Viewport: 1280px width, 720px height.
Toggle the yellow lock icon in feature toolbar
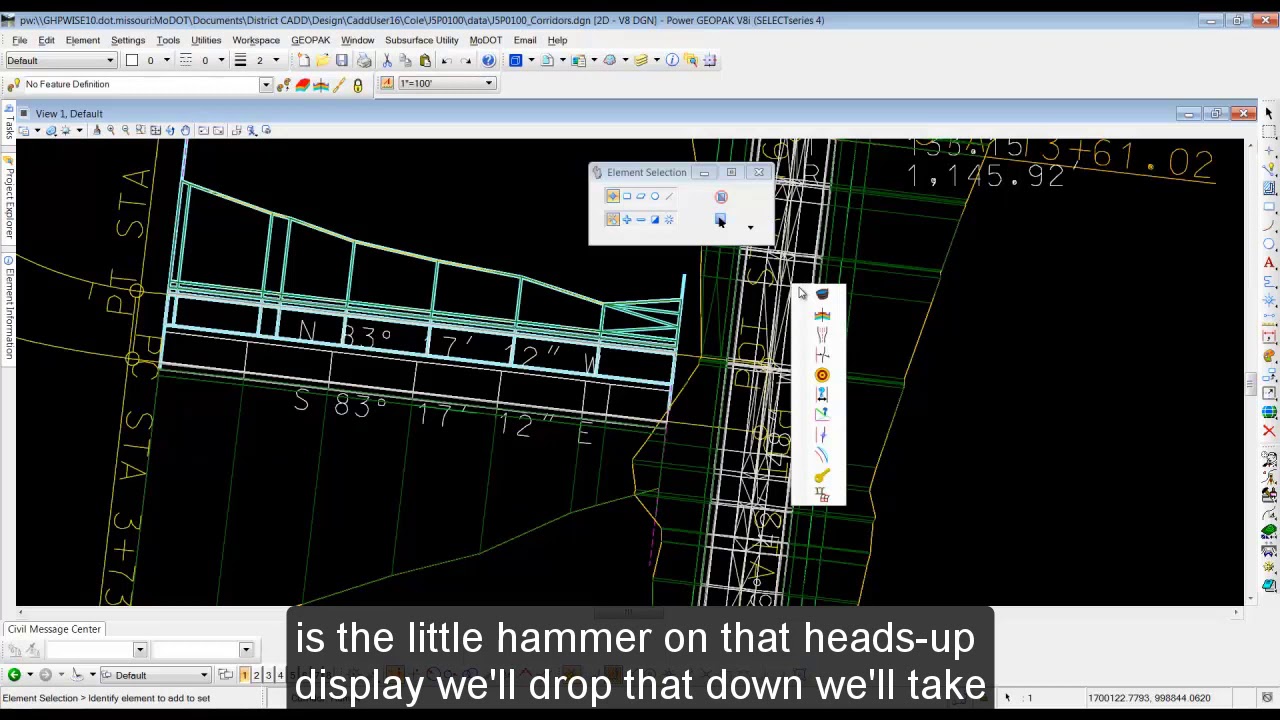coord(358,85)
